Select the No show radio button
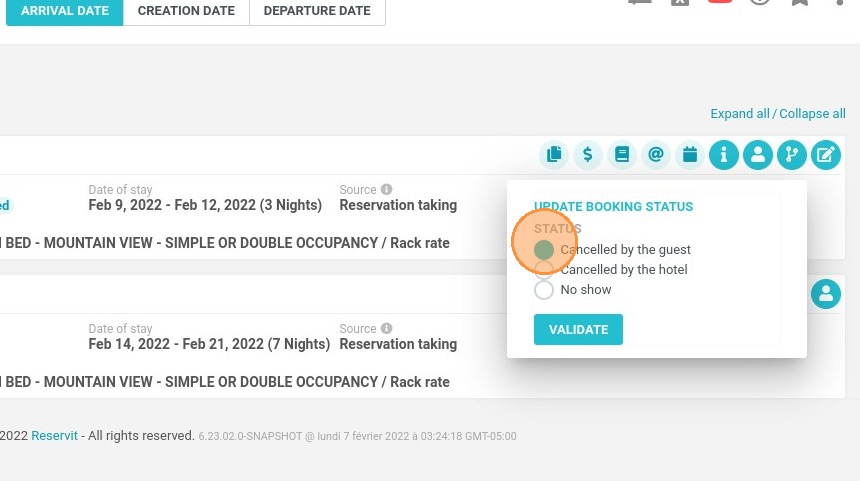The height and width of the screenshot is (481, 860). click(x=544, y=290)
